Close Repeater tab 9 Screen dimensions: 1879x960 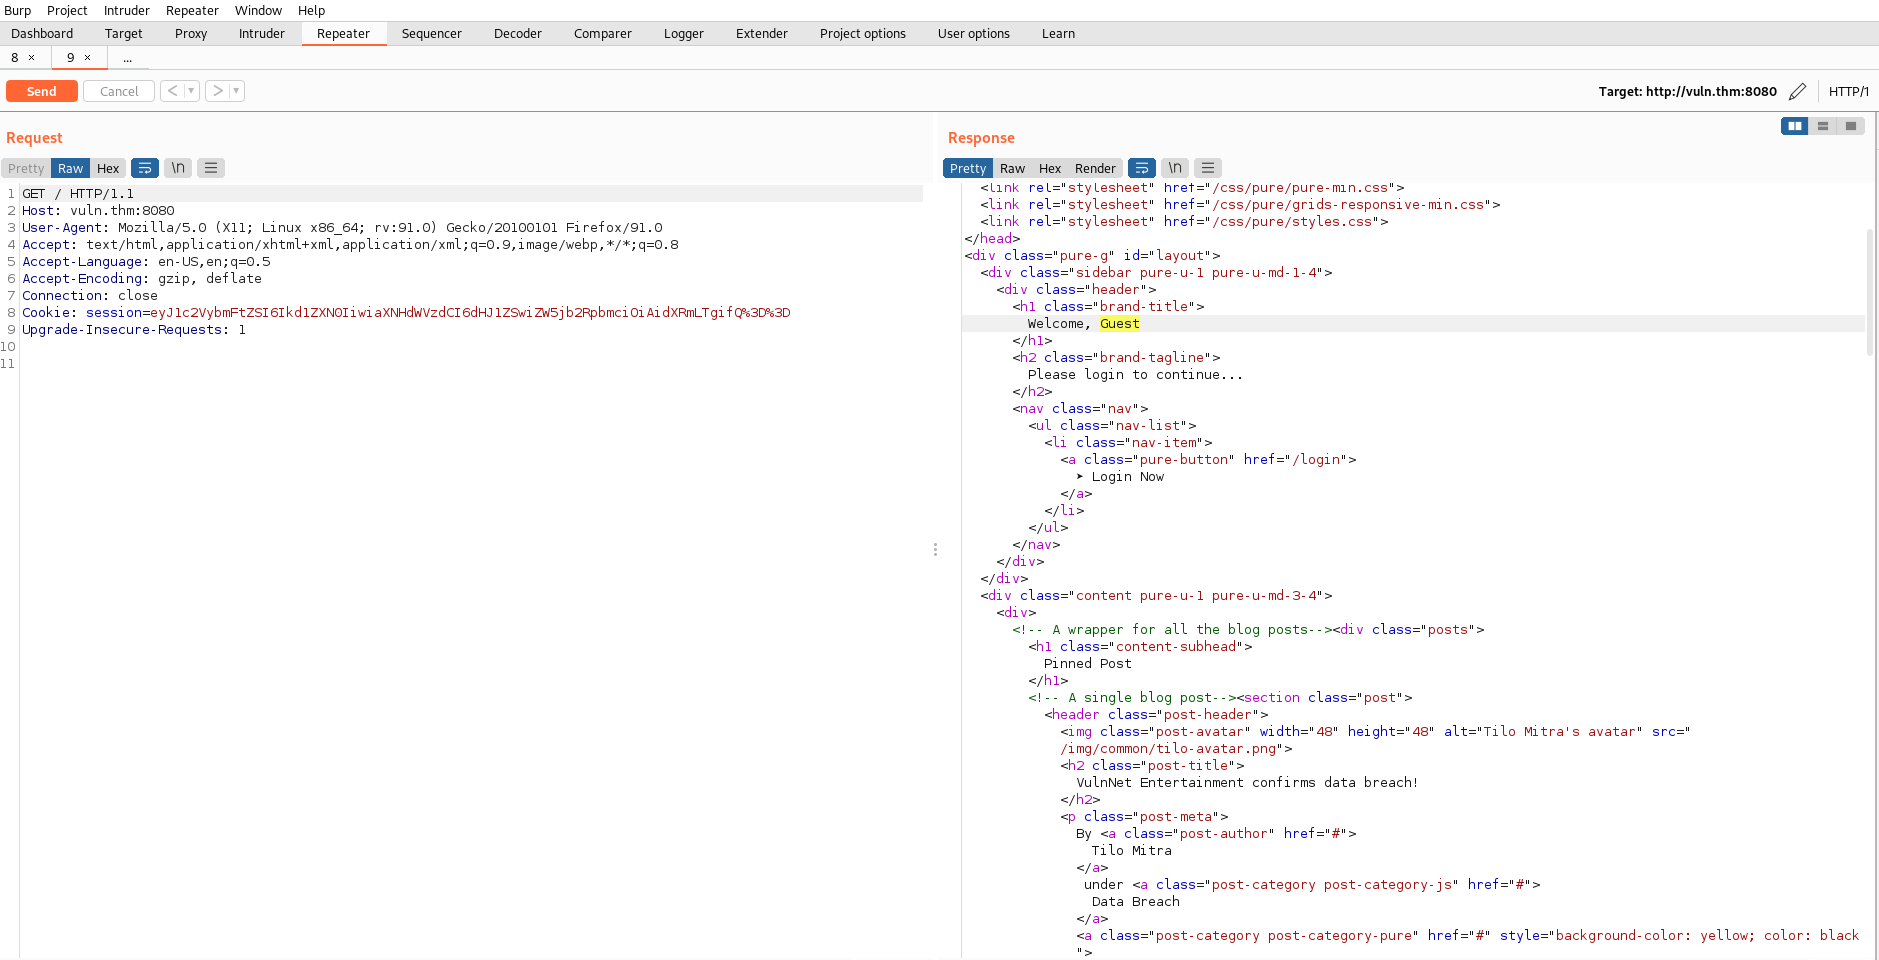point(88,58)
